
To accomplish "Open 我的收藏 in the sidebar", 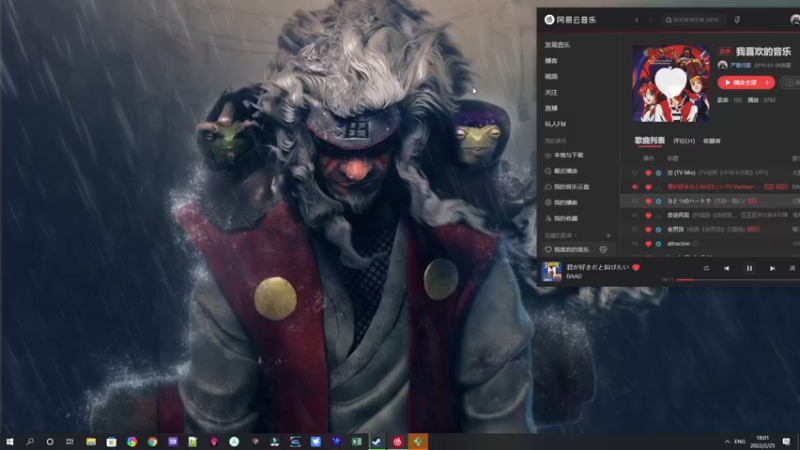I will [561, 218].
